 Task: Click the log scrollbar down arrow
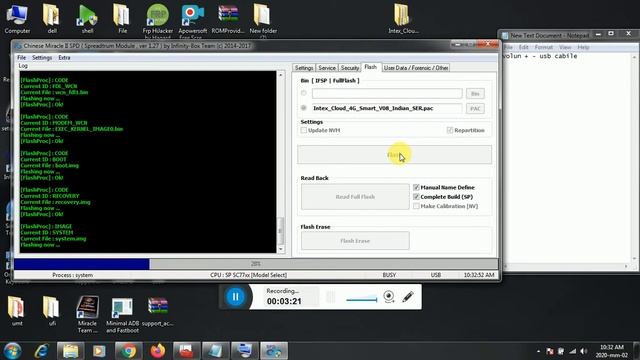point(280,249)
